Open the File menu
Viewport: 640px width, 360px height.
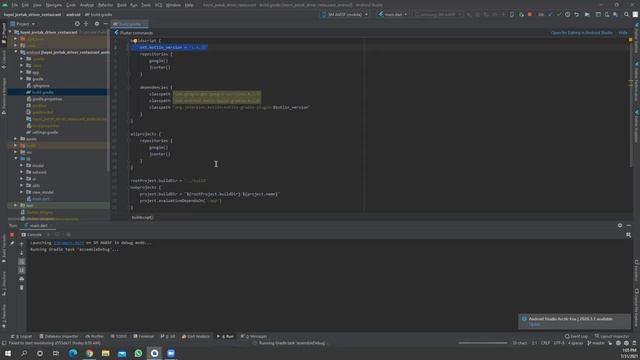coord(15,5)
